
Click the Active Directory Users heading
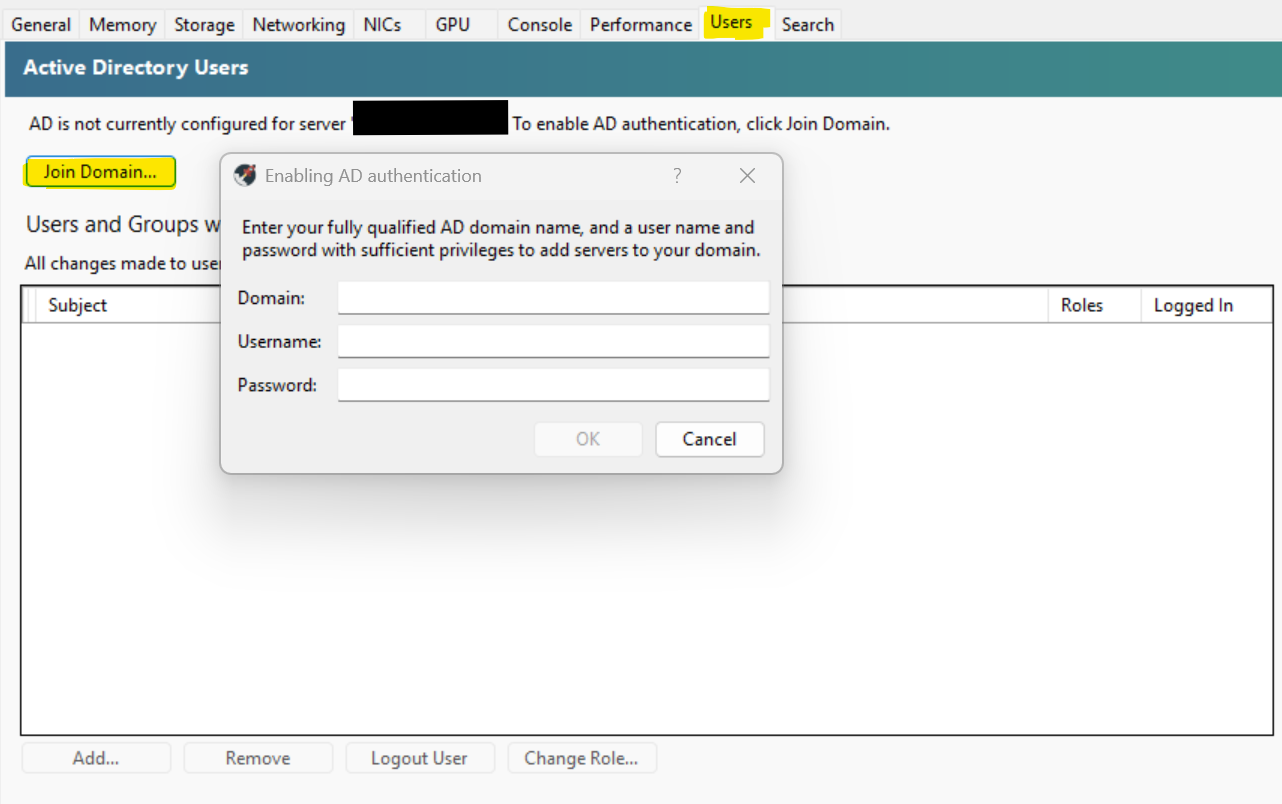click(136, 68)
